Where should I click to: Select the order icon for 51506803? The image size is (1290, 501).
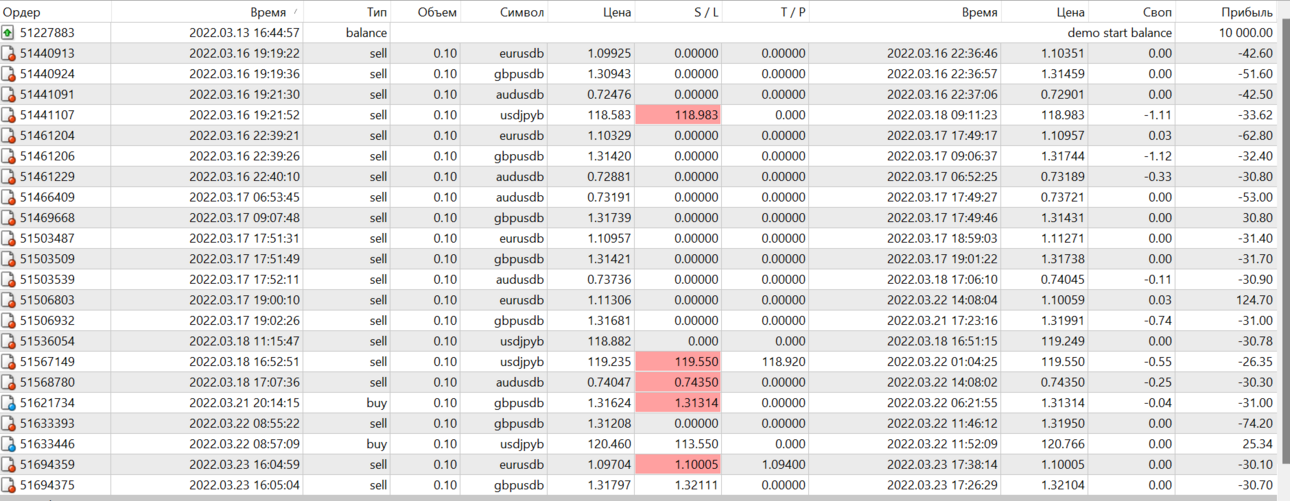point(8,300)
